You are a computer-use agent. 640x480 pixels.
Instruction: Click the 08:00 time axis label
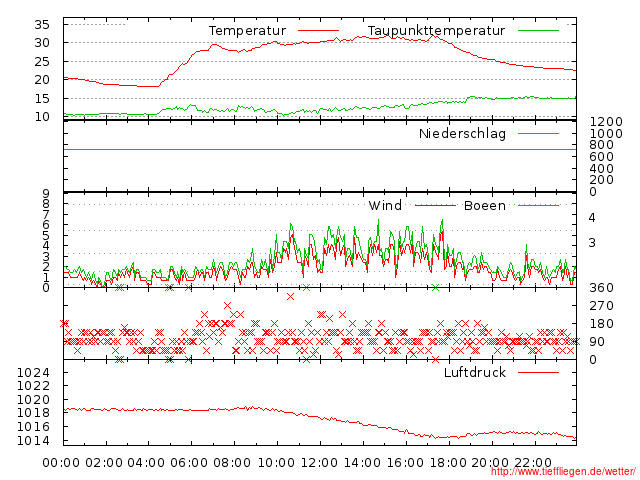coord(232,463)
